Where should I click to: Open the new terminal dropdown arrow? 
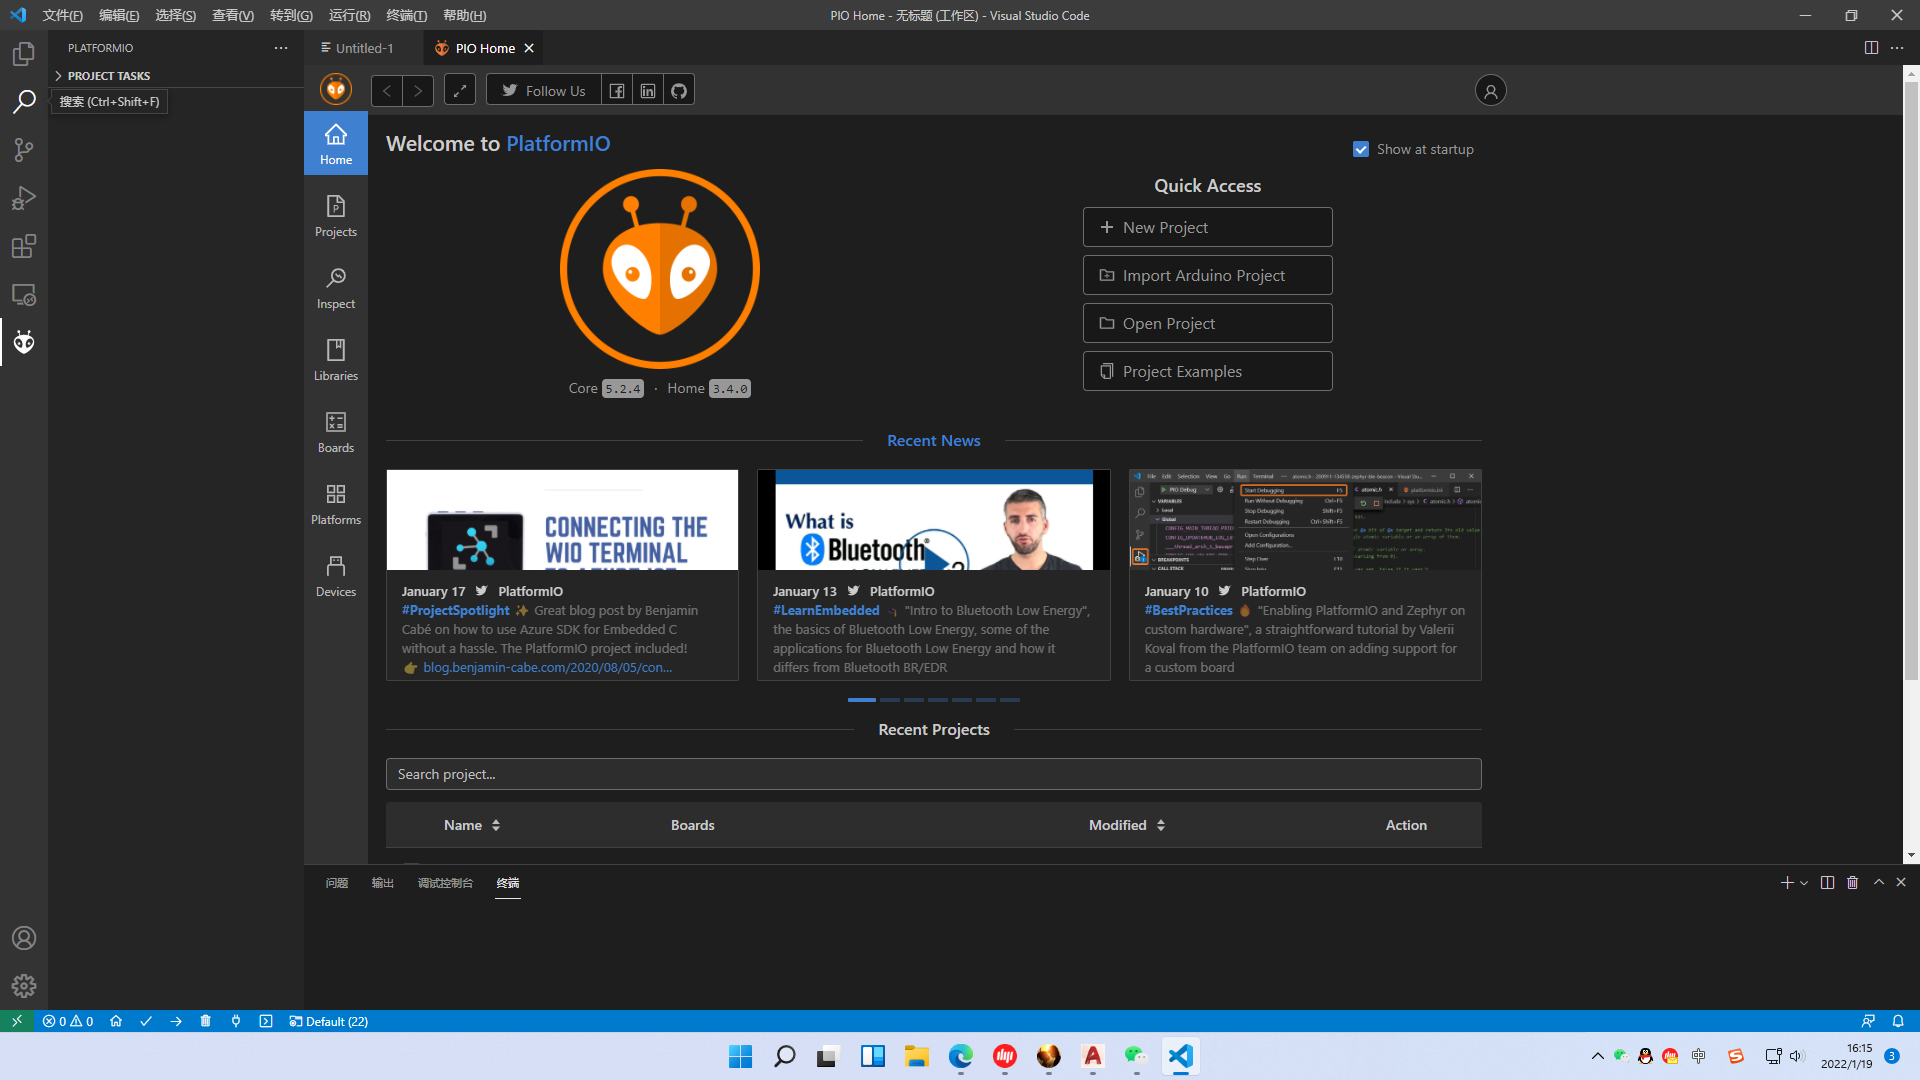tap(1804, 883)
